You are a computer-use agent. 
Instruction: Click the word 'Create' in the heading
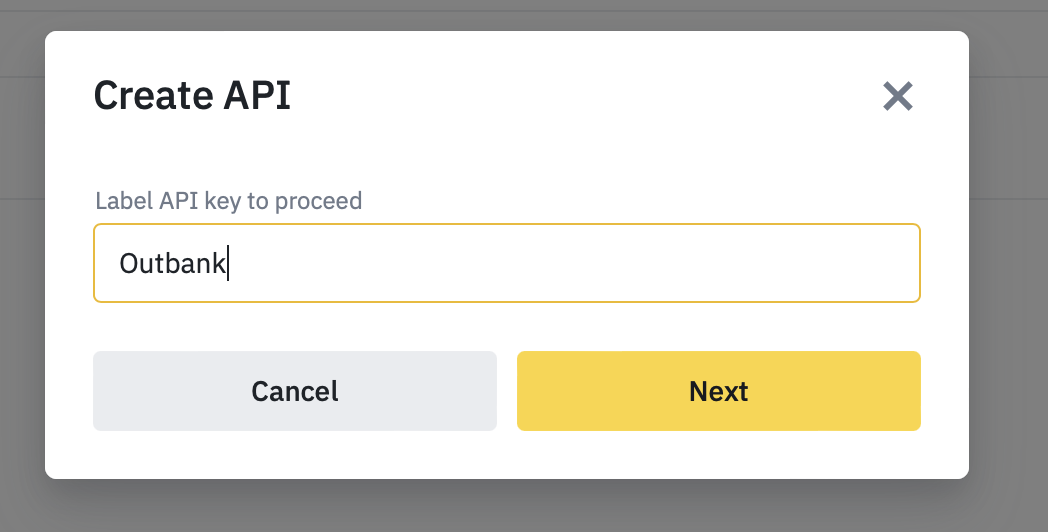pos(154,95)
